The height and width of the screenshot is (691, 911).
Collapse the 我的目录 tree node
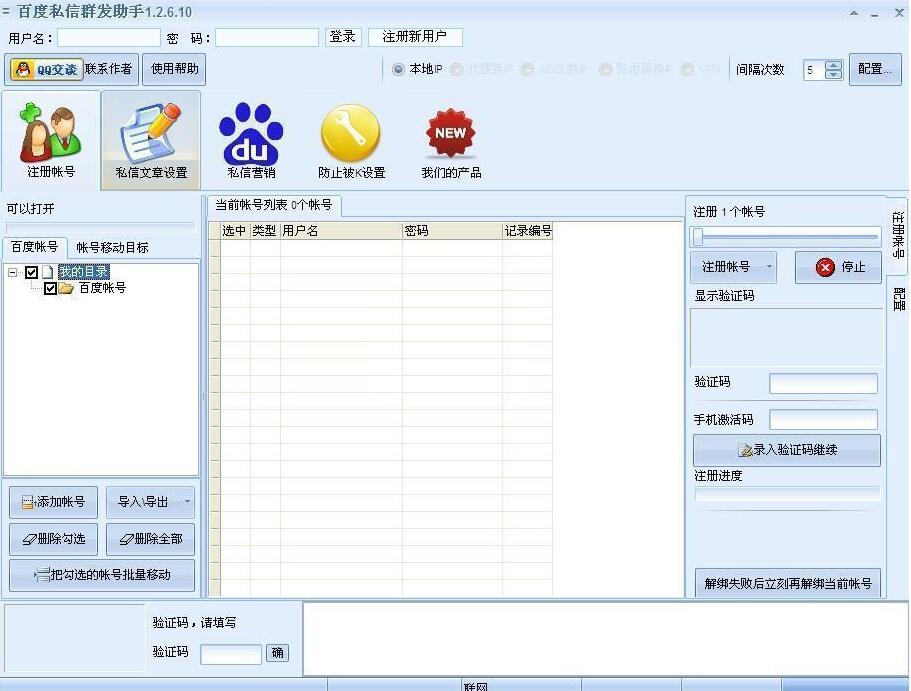(12, 272)
